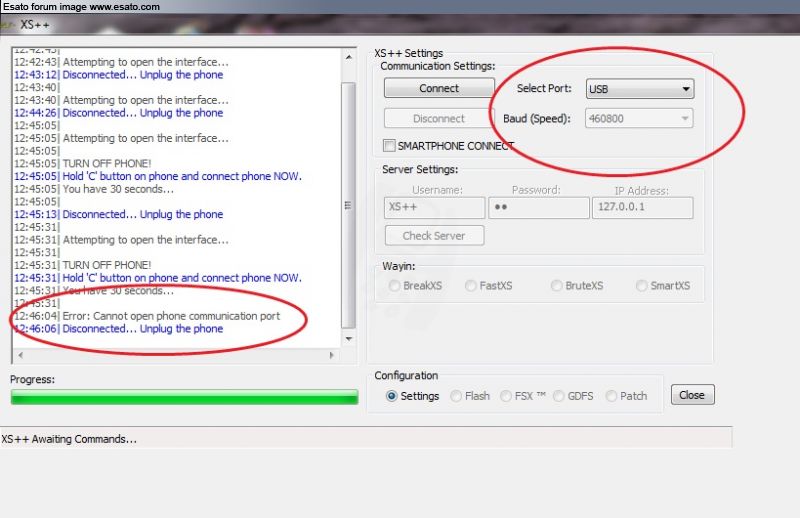The width and height of the screenshot is (800, 518).
Task: Click the green progress bar
Action: click(184, 397)
